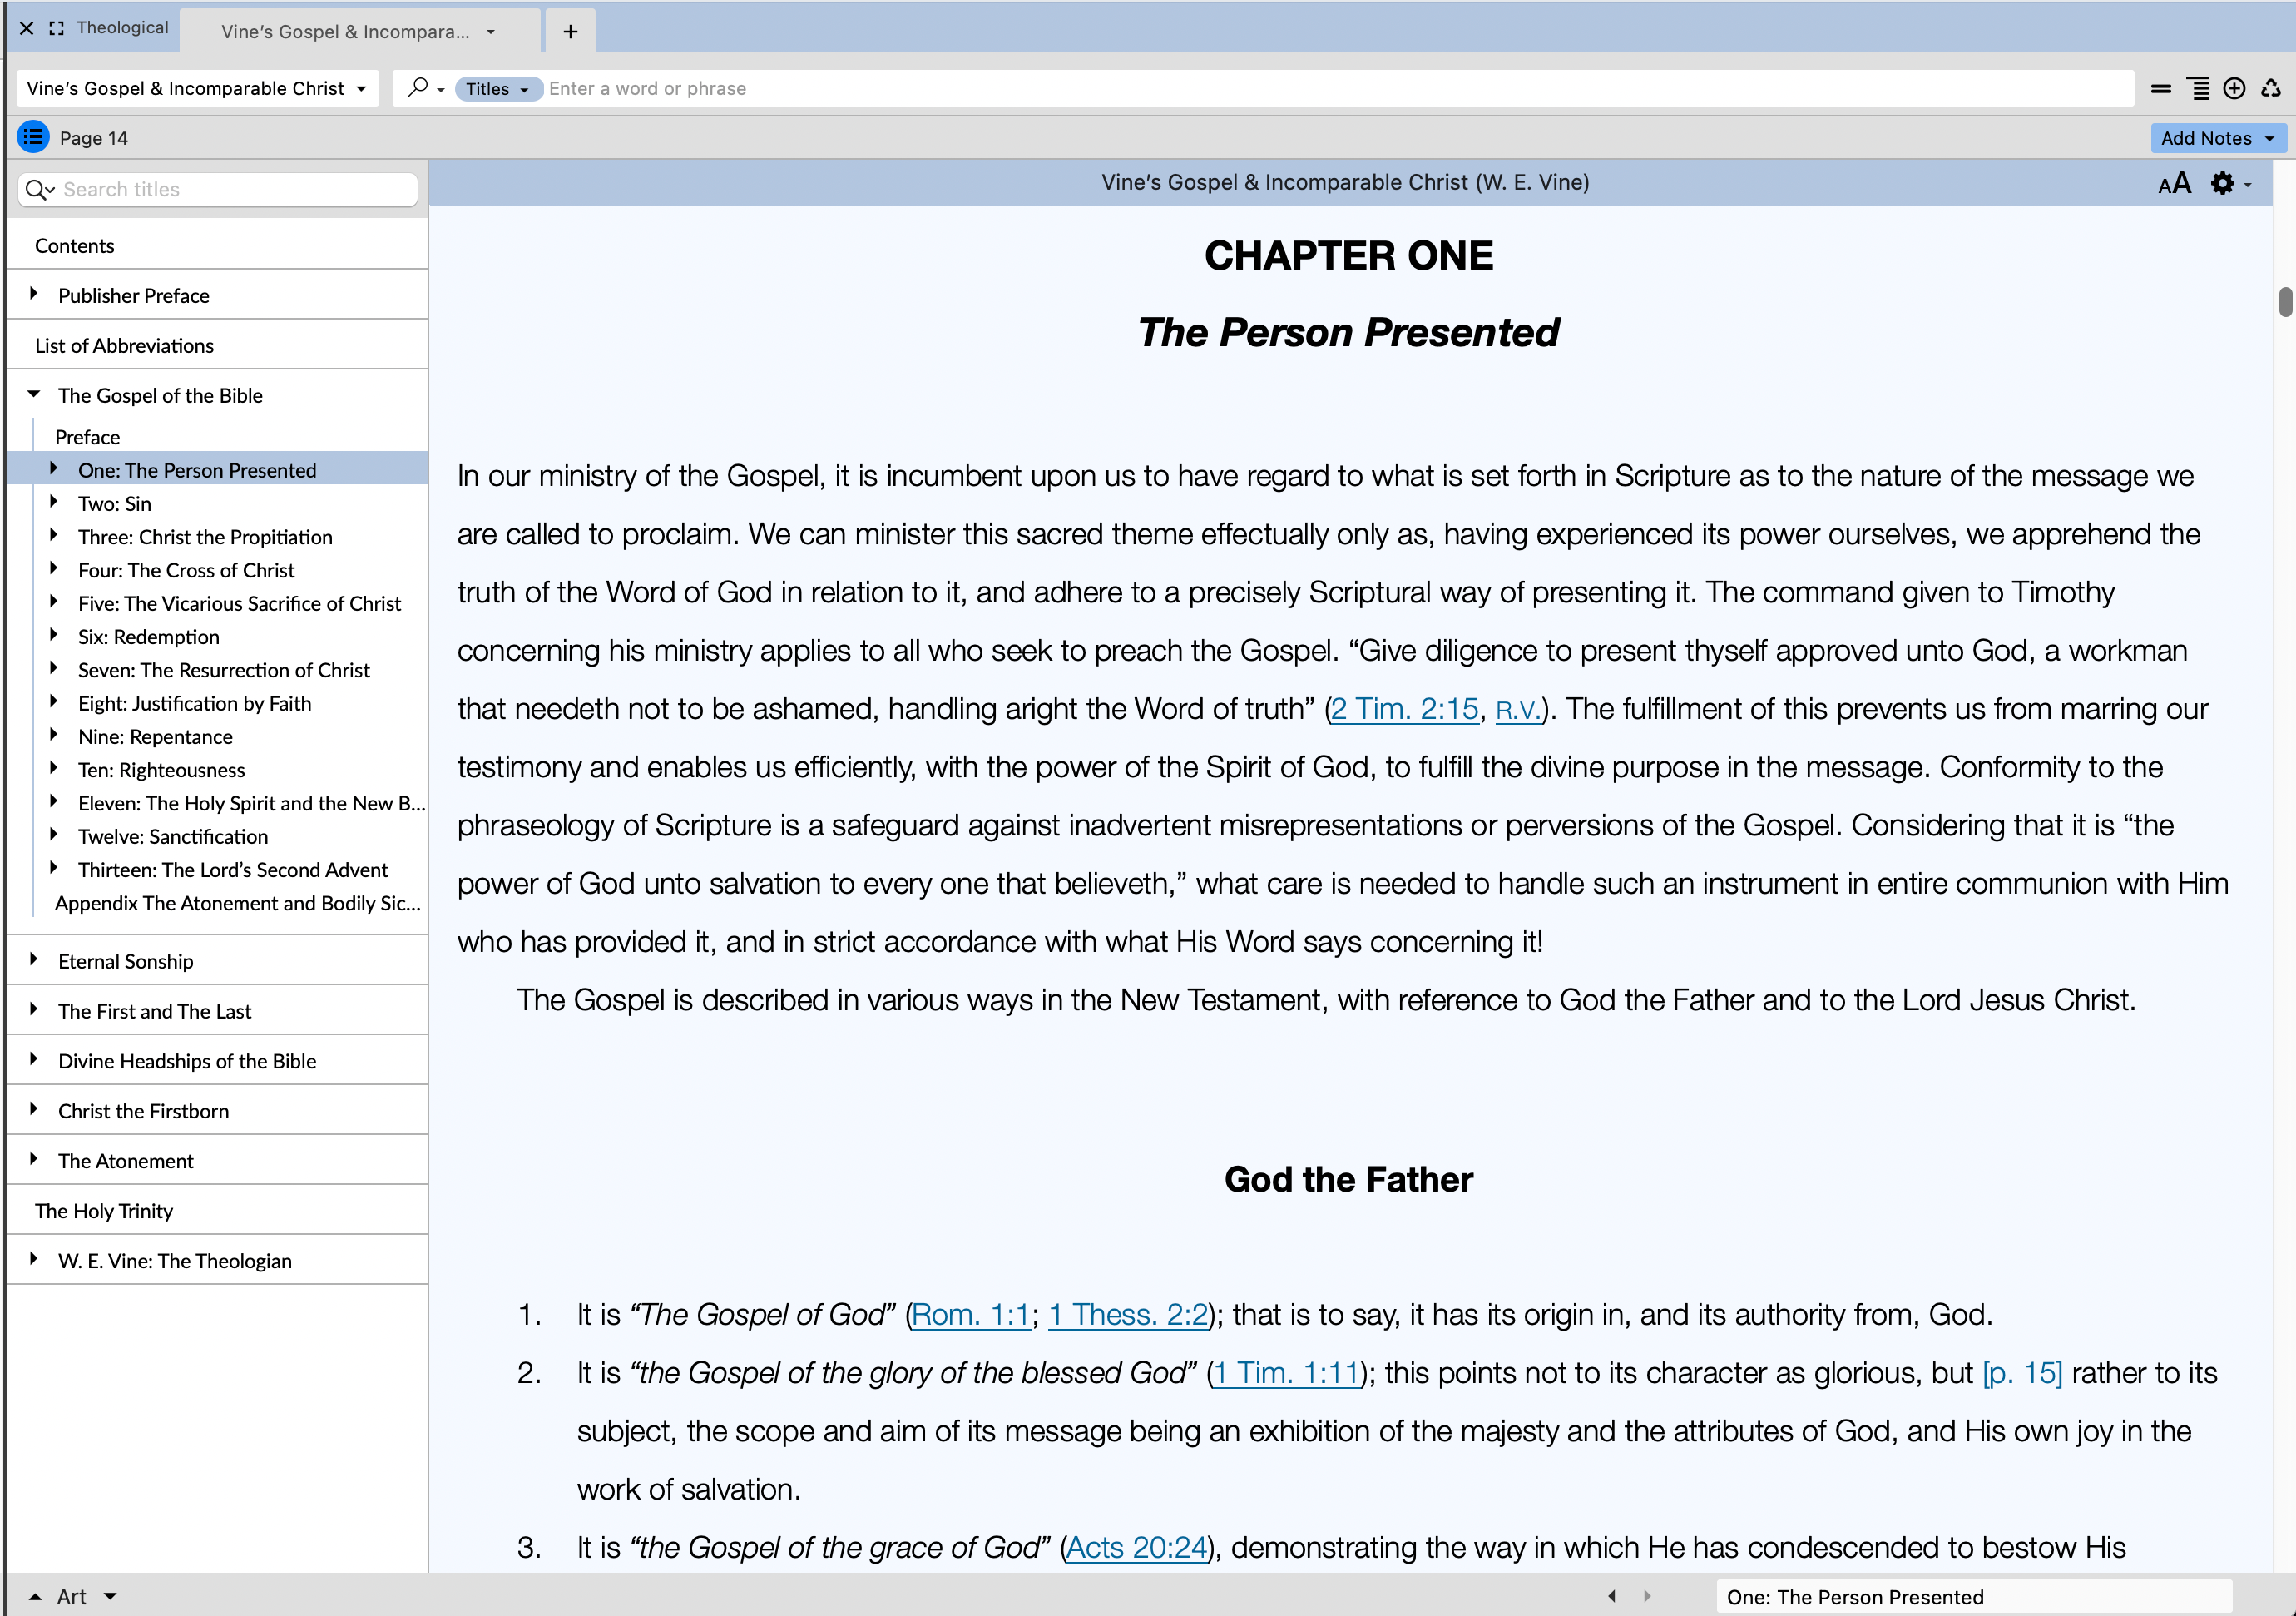Toggle the blue table of contents icon

coord(33,137)
